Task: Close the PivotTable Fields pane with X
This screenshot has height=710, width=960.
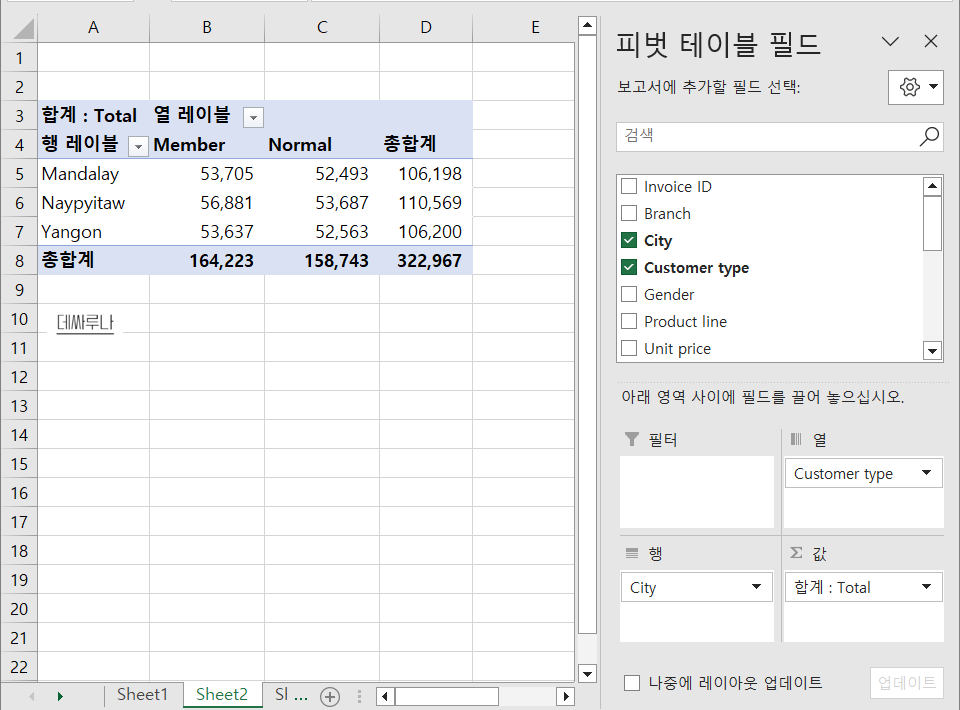Action: pos(931,41)
